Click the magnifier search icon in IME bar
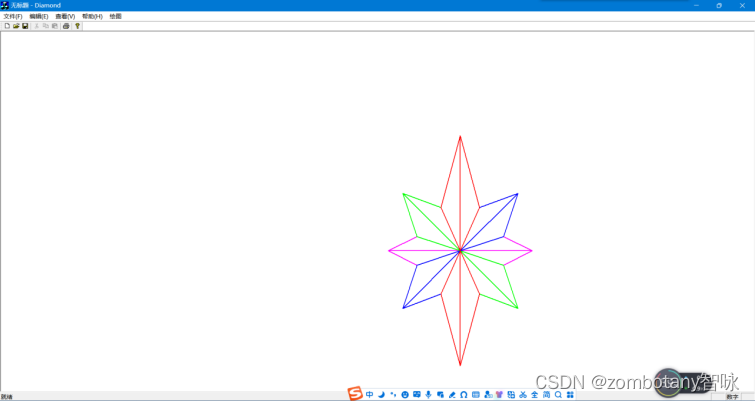Viewport: 755px width, 402px height. point(558,395)
